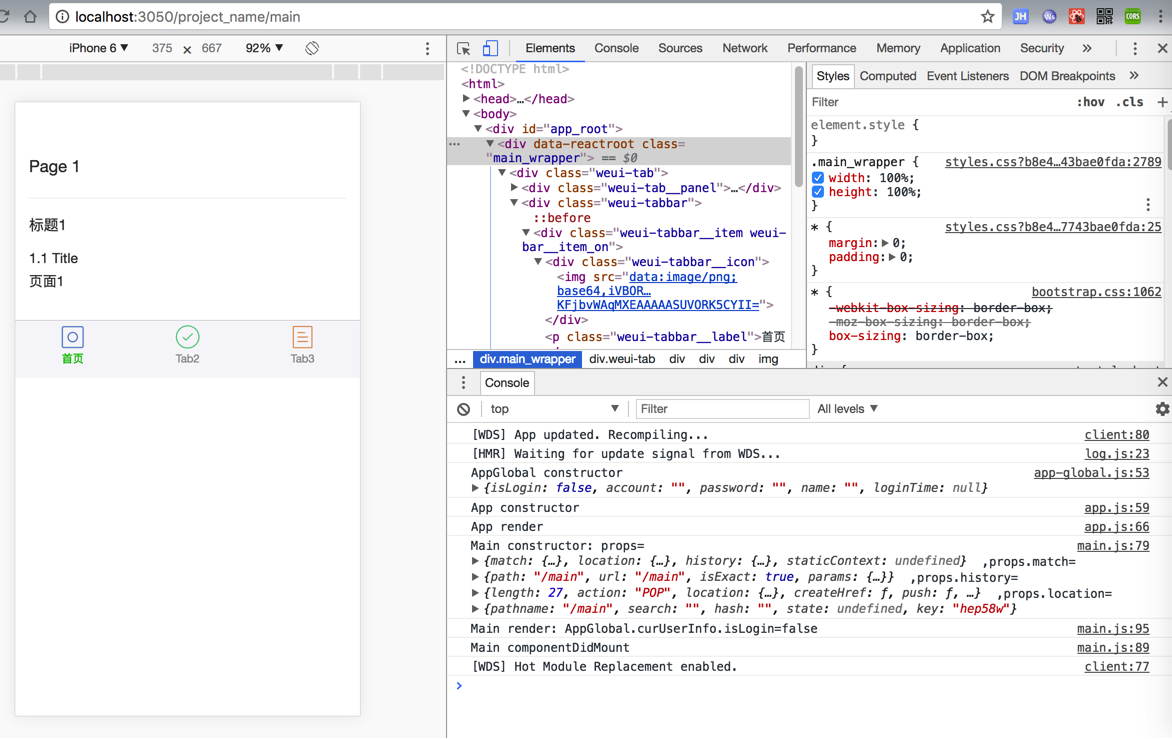
Task: Bookmark page with the star icon
Action: (x=987, y=16)
